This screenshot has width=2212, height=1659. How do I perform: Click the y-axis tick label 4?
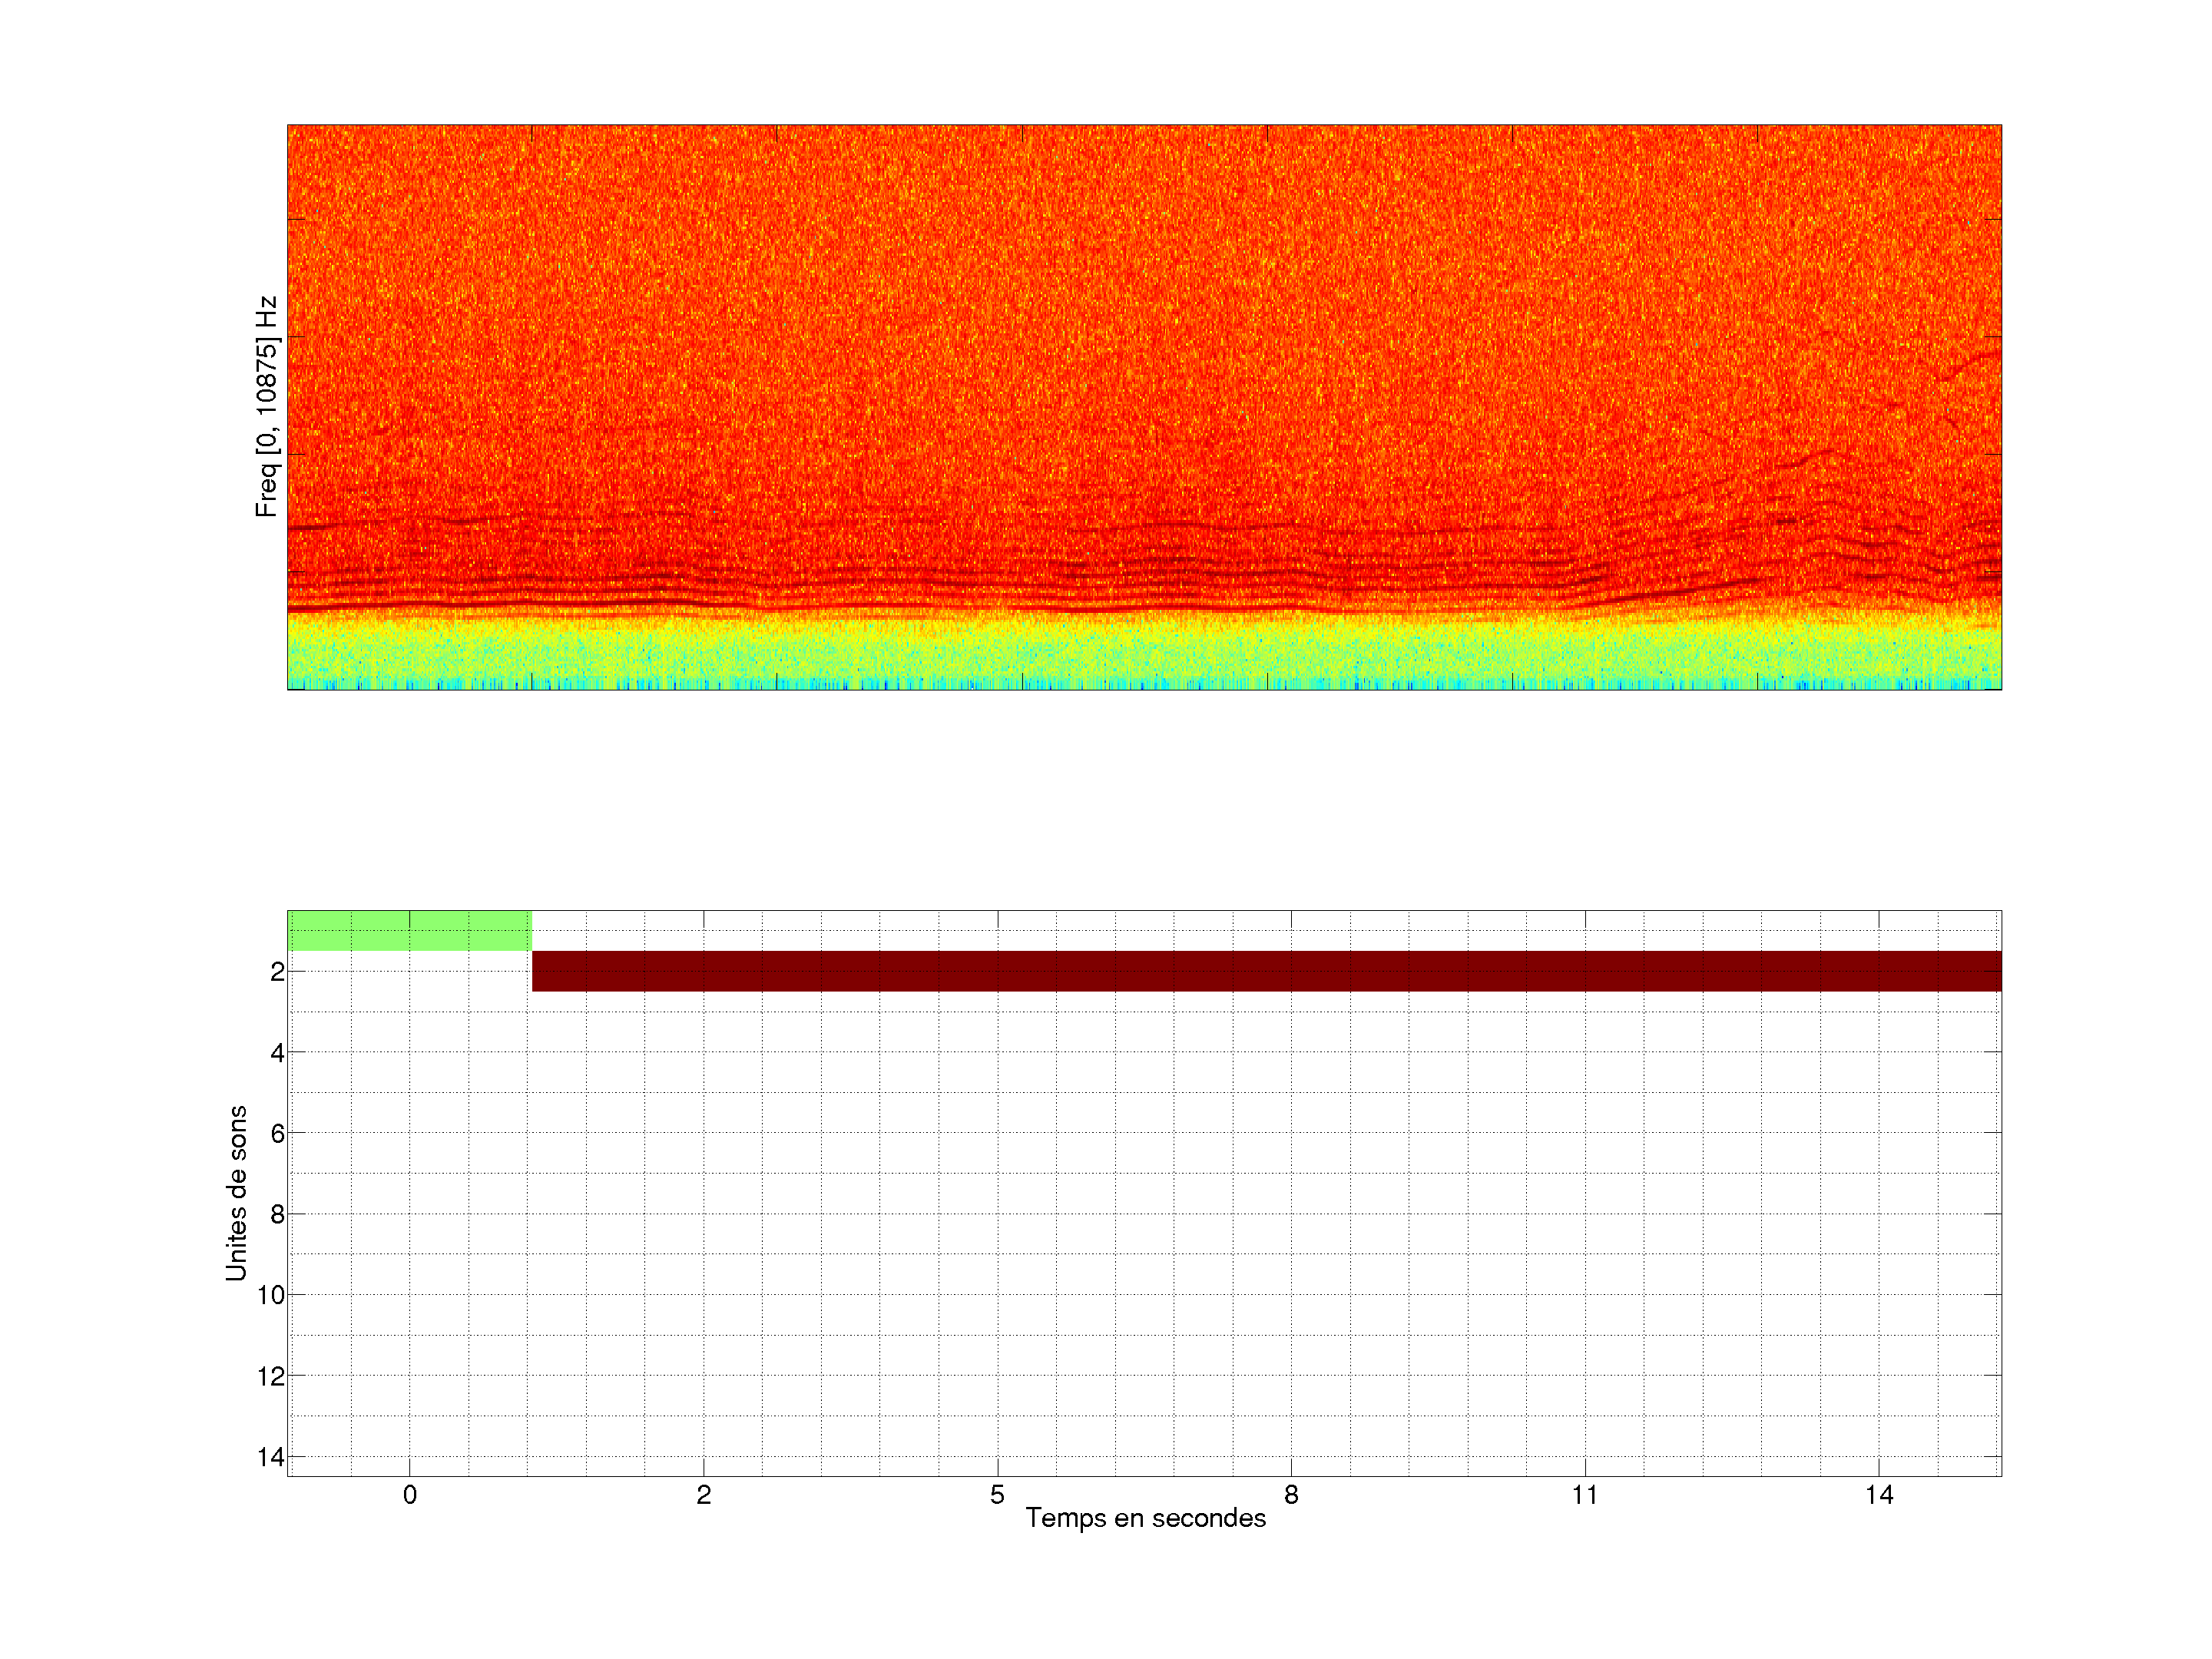[277, 1053]
